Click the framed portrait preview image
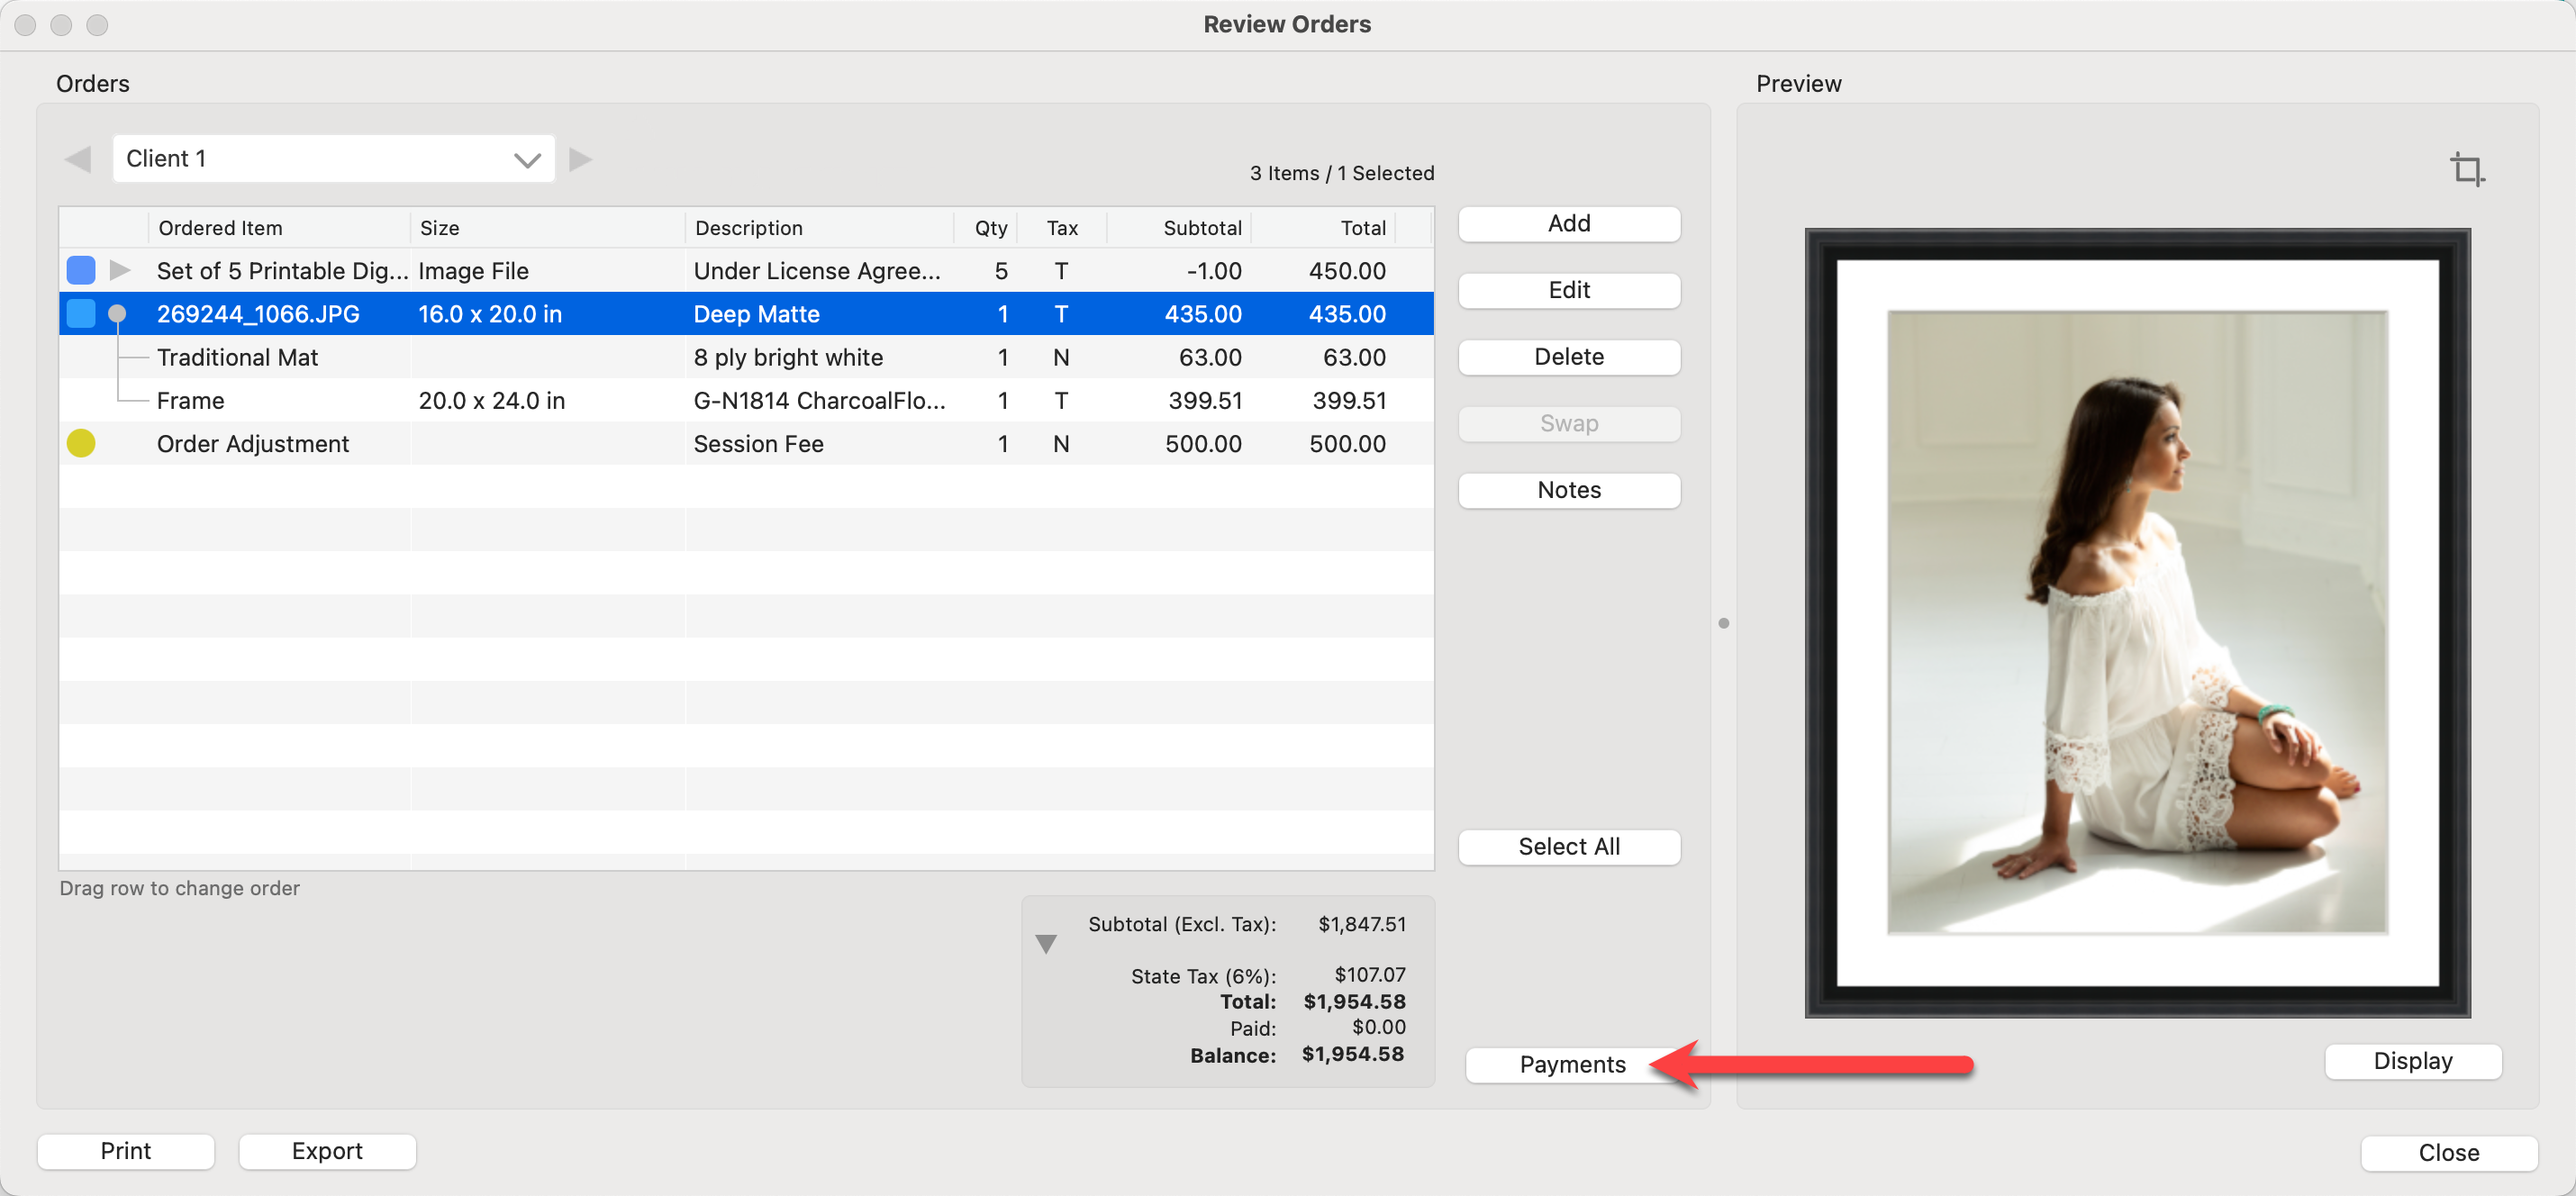 click(x=2137, y=622)
